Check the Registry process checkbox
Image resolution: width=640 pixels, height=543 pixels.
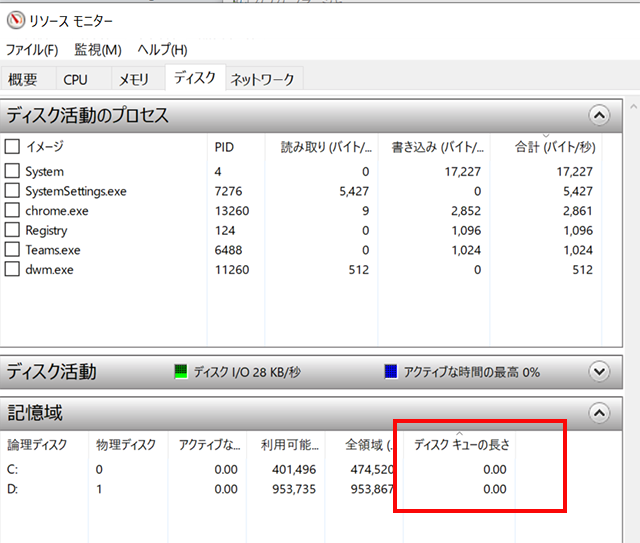pos(12,229)
